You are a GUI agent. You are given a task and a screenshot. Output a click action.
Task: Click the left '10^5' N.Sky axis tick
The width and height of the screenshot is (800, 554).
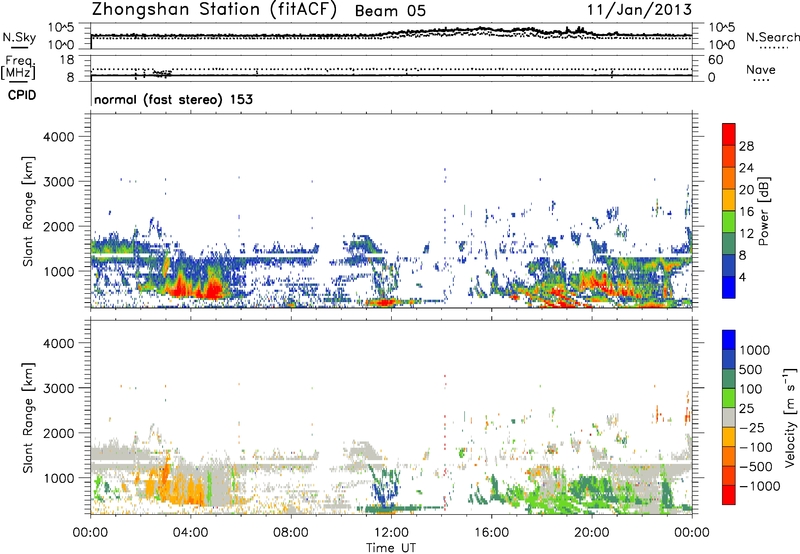pos(60,27)
